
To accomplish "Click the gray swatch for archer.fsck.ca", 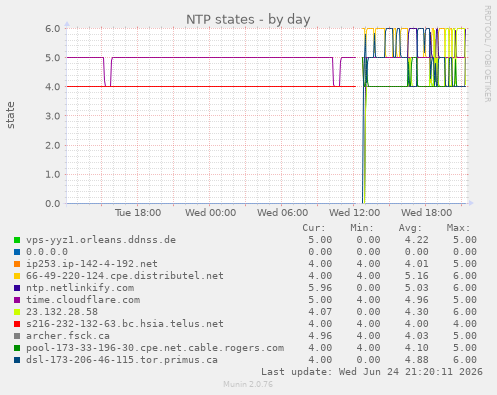I will [17, 336].
